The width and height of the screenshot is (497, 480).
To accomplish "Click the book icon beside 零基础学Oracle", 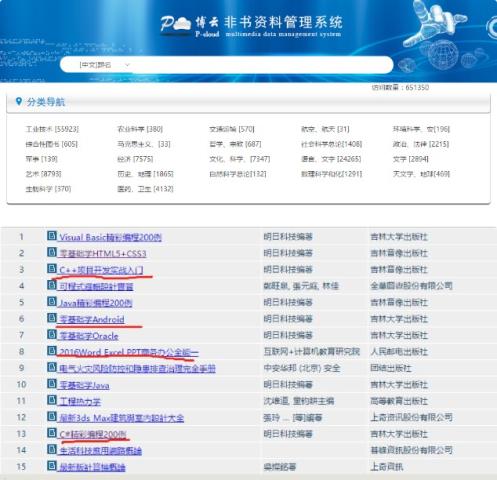I will click(52, 334).
